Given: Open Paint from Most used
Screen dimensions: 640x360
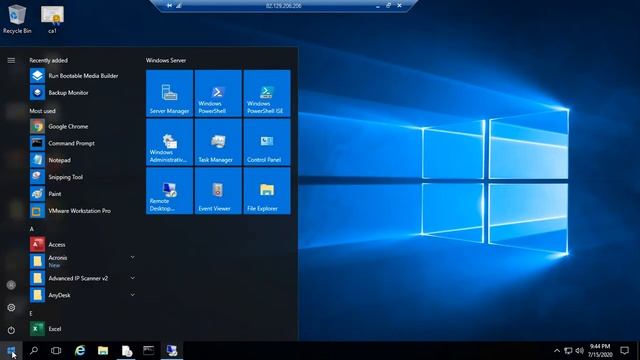Looking at the screenshot, I should pos(82,194).
